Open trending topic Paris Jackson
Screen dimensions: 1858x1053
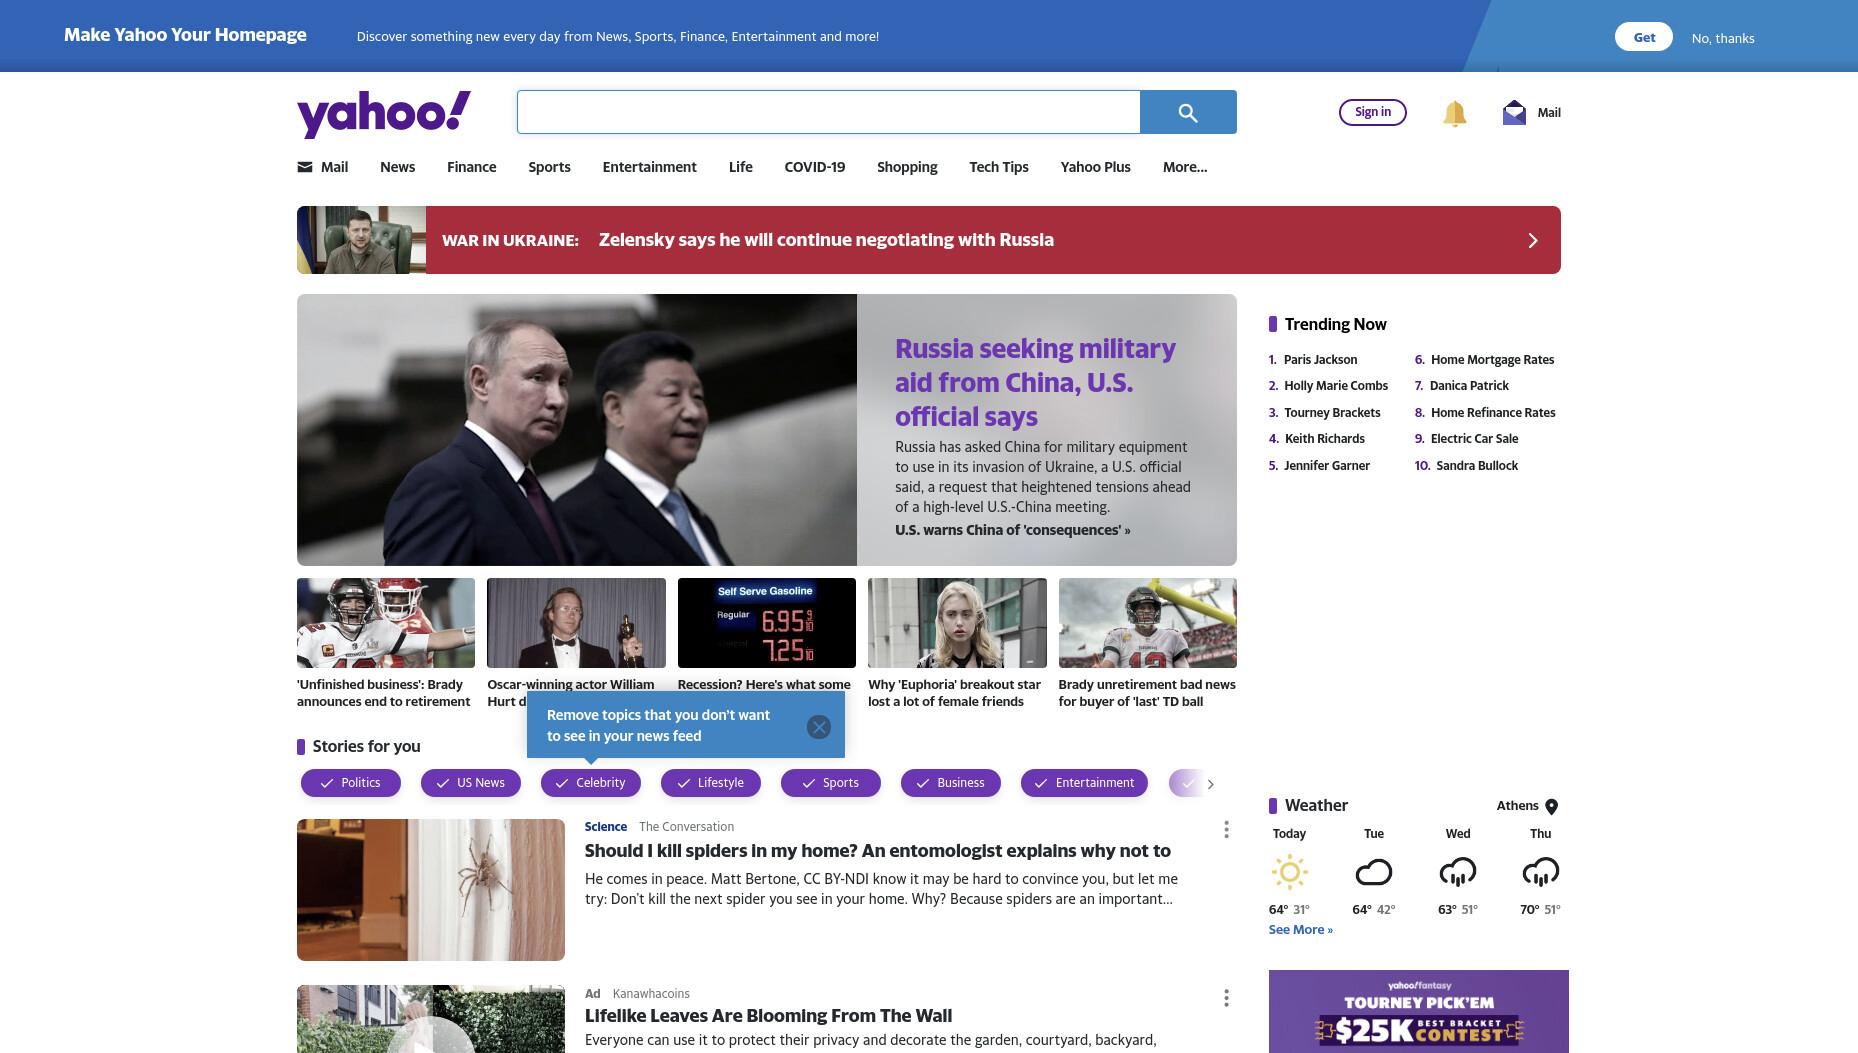pyautogui.click(x=1320, y=360)
